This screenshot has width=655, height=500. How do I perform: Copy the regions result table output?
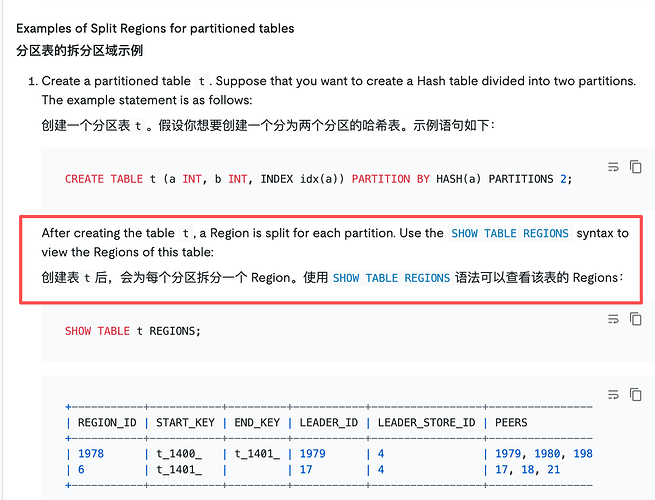click(x=635, y=394)
